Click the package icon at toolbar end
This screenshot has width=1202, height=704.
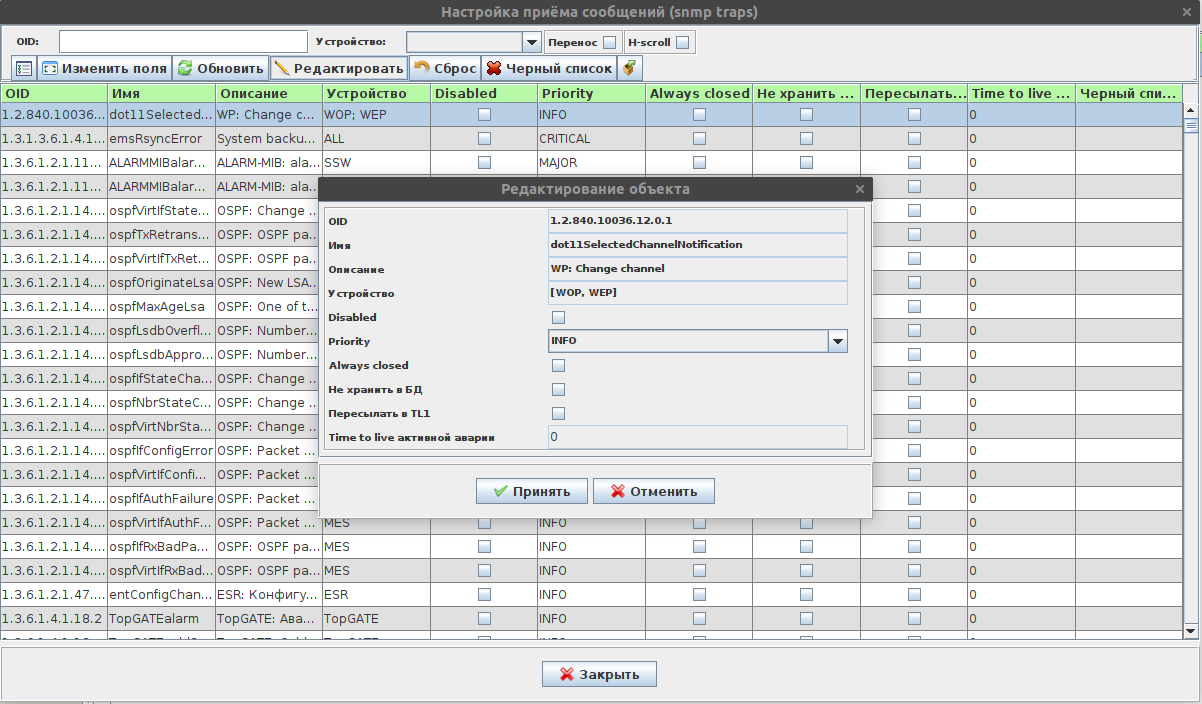(629, 69)
